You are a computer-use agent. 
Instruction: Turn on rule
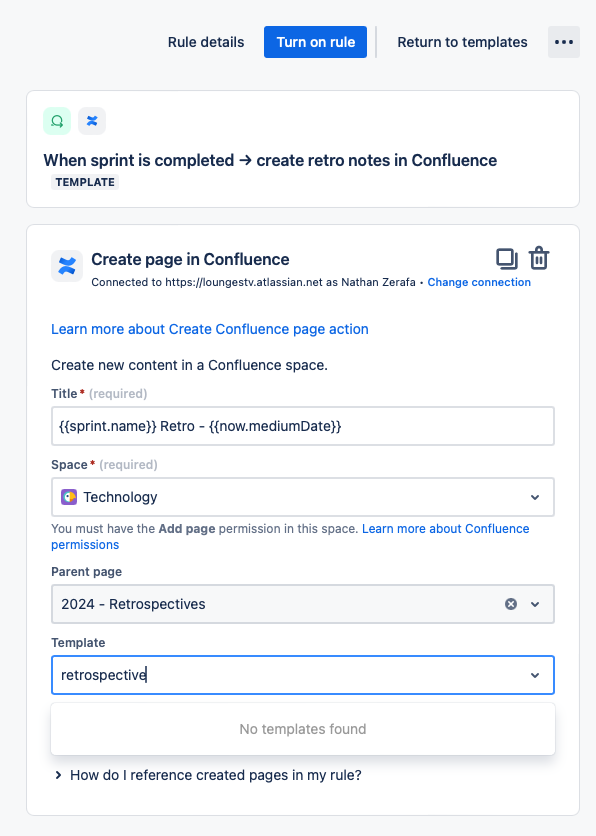pyautogui.click(x=316, y=42)
